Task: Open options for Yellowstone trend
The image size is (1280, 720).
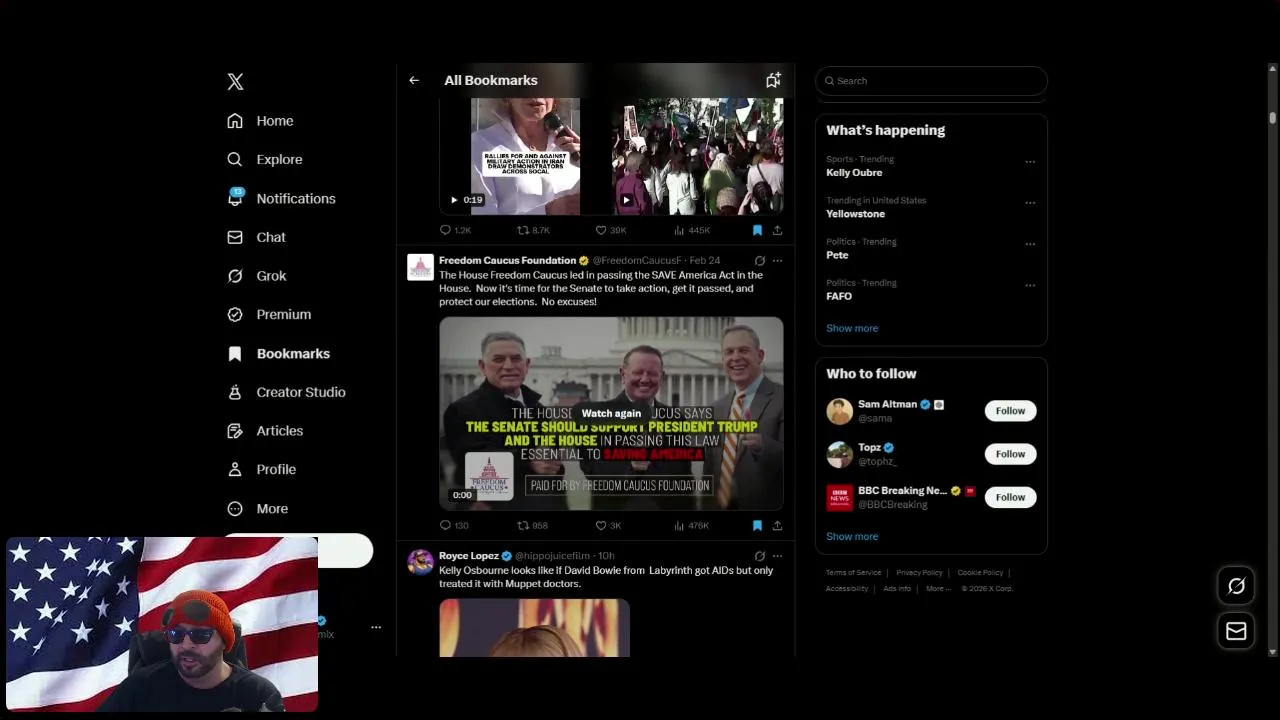Action: click(1030, 202)
